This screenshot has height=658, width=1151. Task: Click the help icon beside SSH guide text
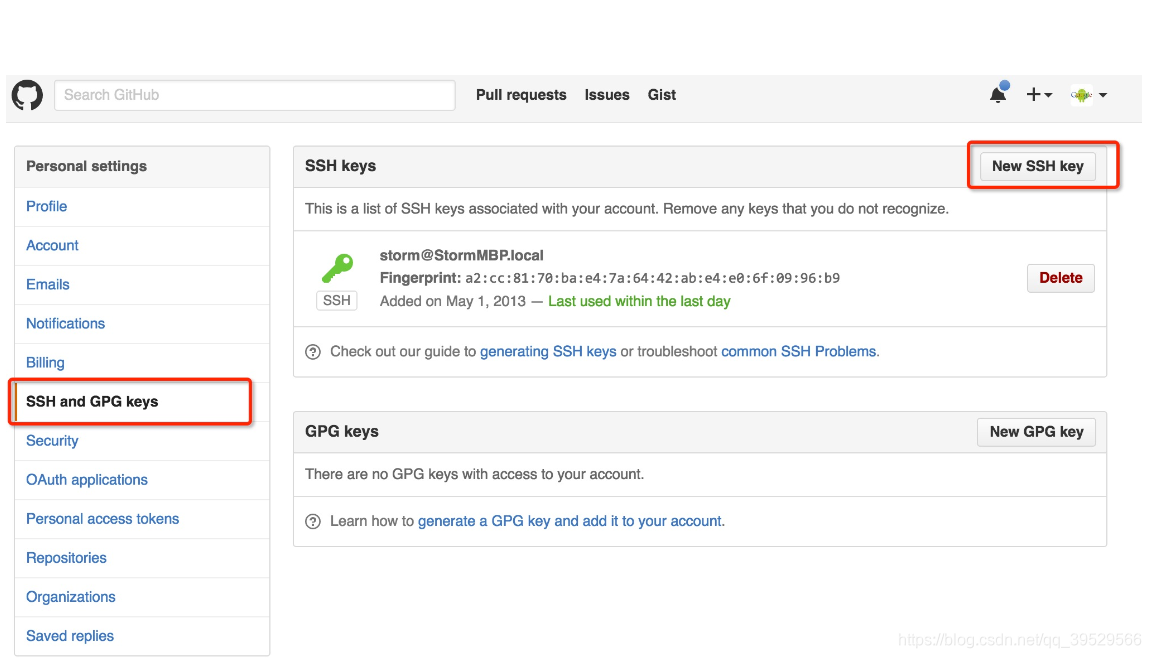[313, 352]
